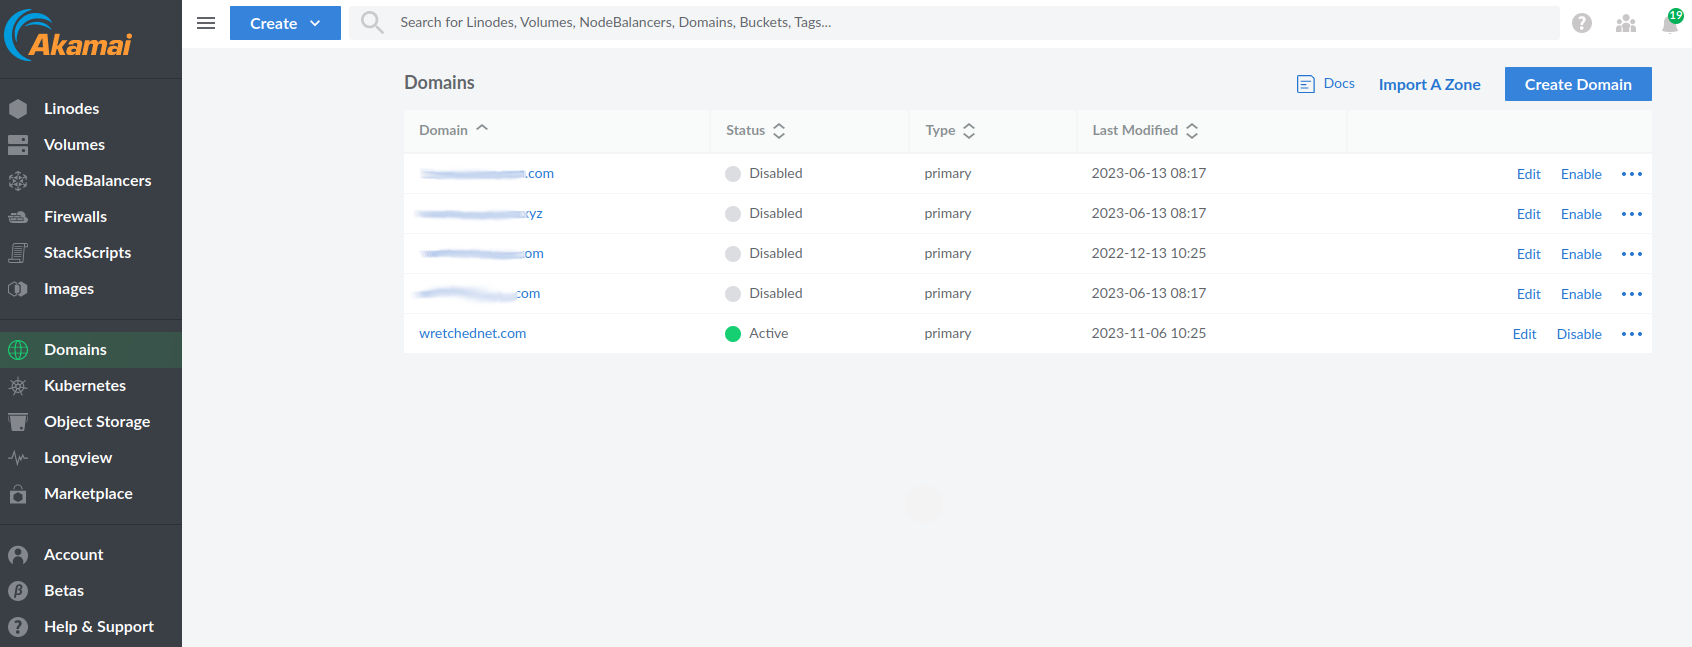
Task: Open more actions for wretchednet.com row
Action: click(1632, 334)
